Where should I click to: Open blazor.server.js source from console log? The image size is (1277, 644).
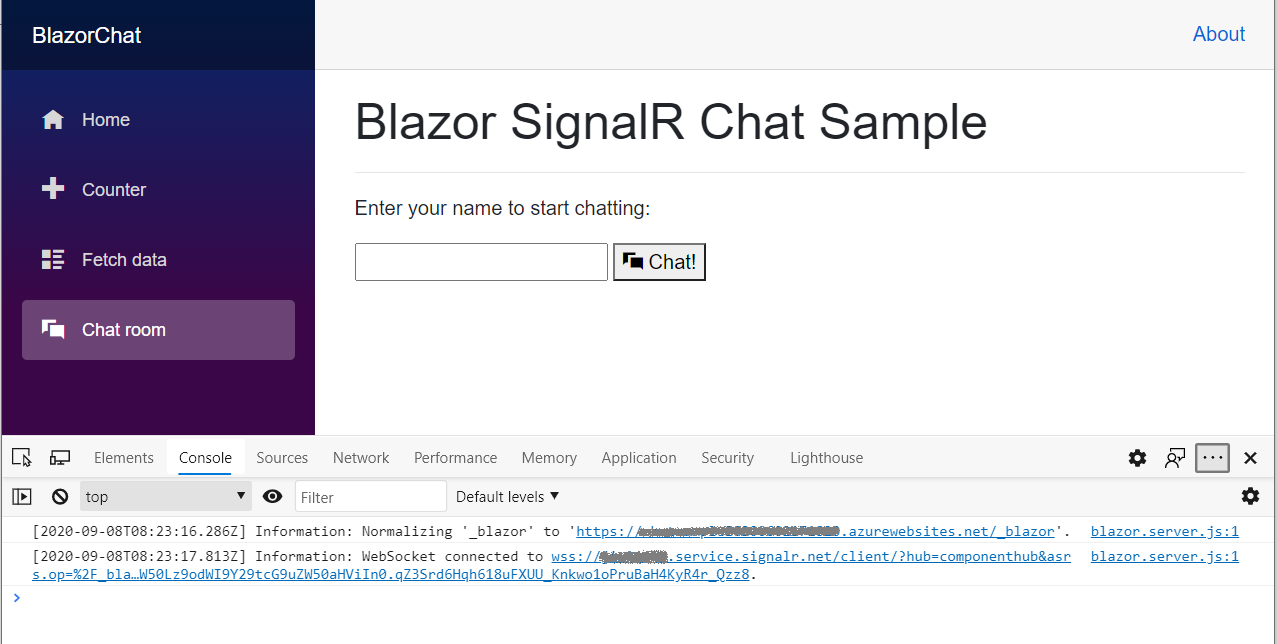pos(1164,531)
